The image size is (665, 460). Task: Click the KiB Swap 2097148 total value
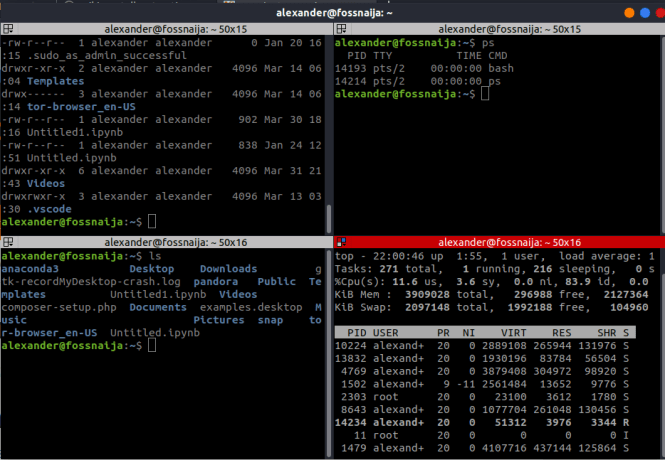(427, 307)
